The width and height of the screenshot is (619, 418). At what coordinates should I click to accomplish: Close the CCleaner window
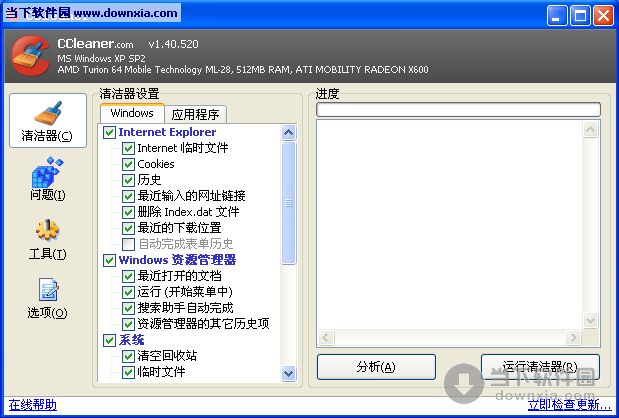click(x=604, y=16)
